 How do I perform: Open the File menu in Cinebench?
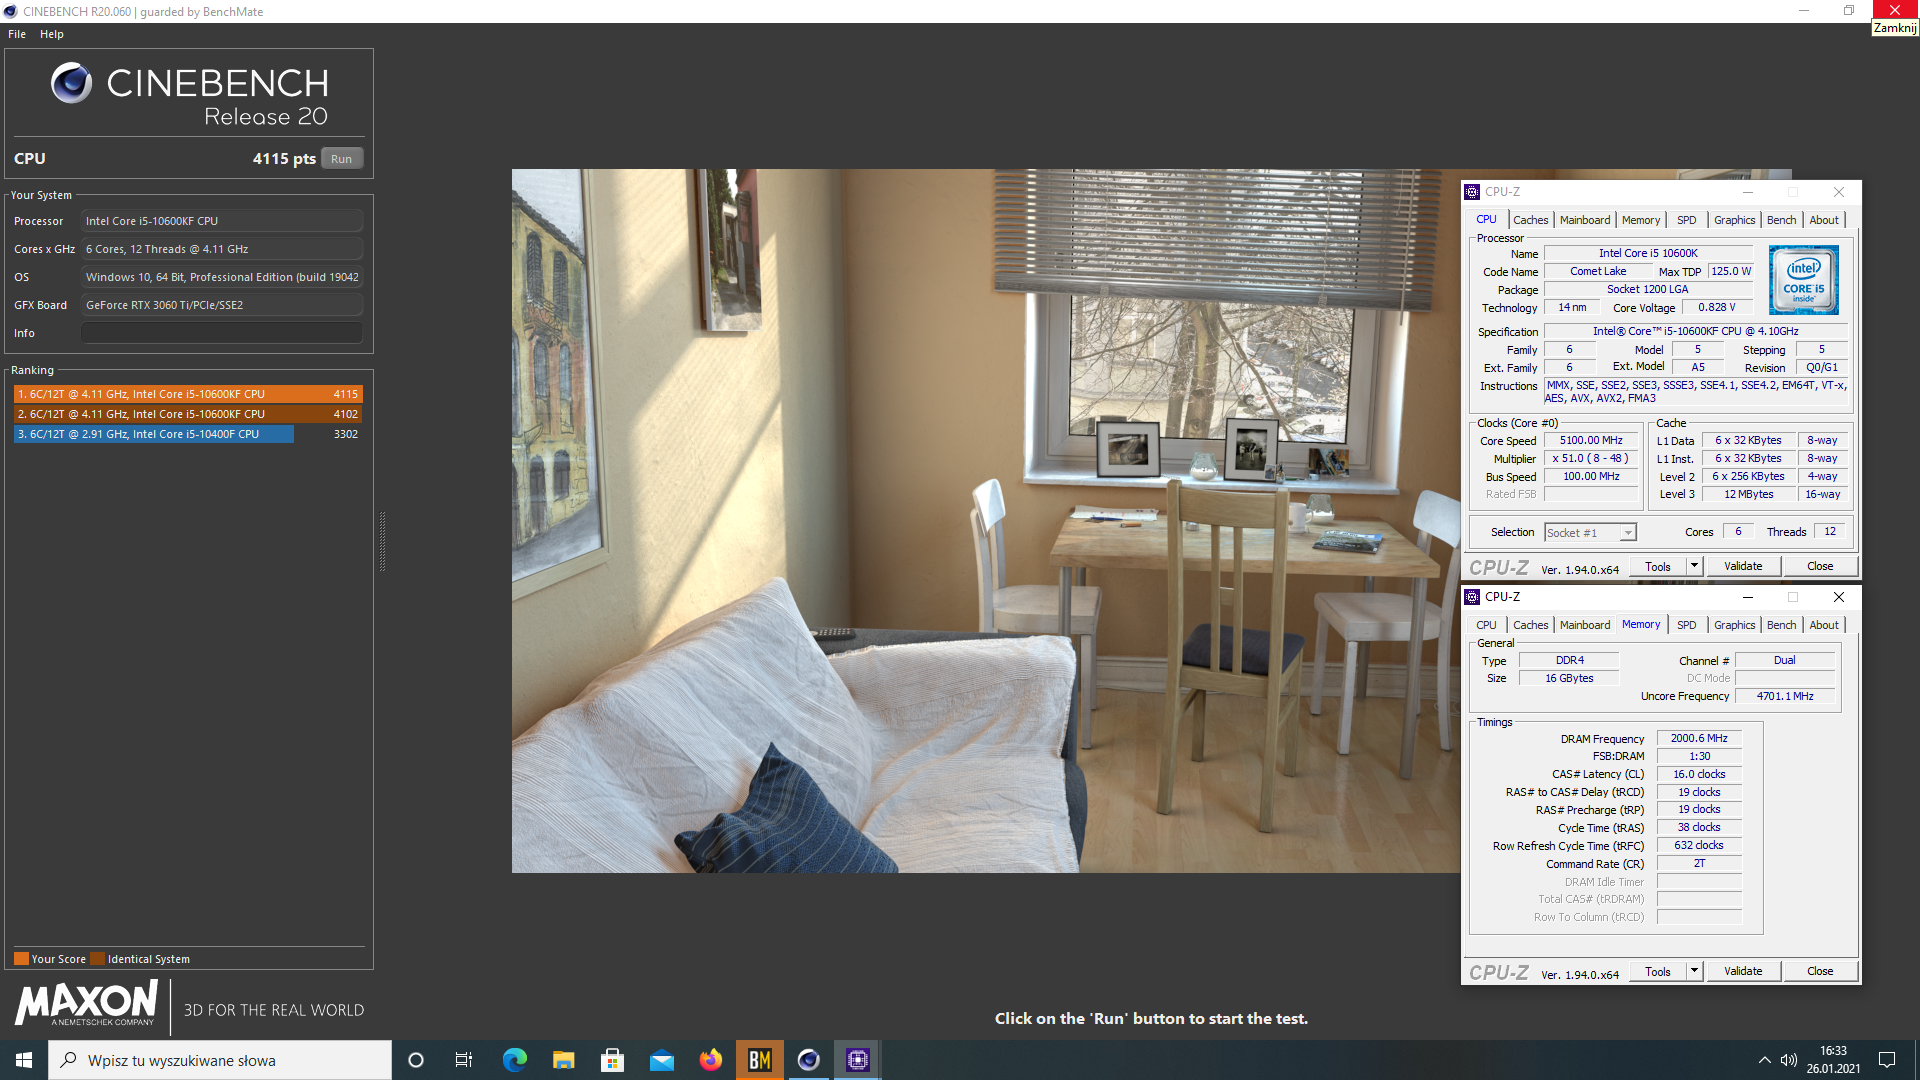click(x=17, y=34)
